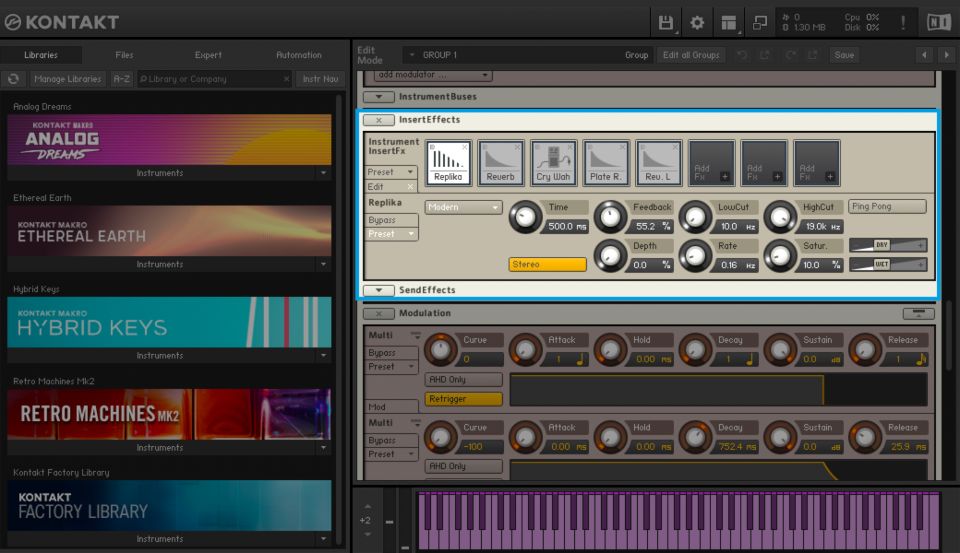Click the exclamation panic button
This screenshot has height=553, width=960.
pos(904,22)
